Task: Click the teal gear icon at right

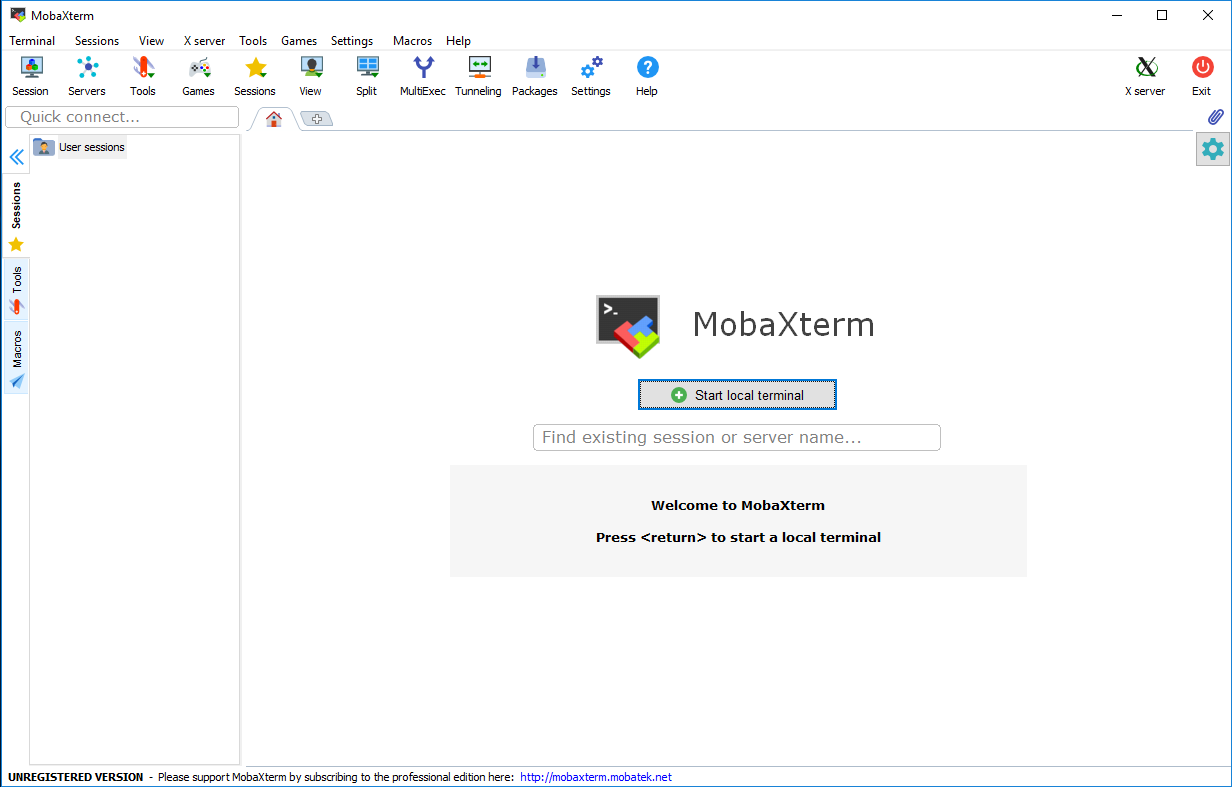Action: 1213,150
